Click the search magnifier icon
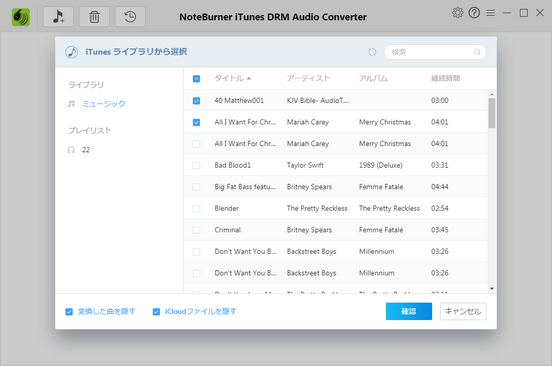This screenshot has height=366, width=552. (477, 52)
